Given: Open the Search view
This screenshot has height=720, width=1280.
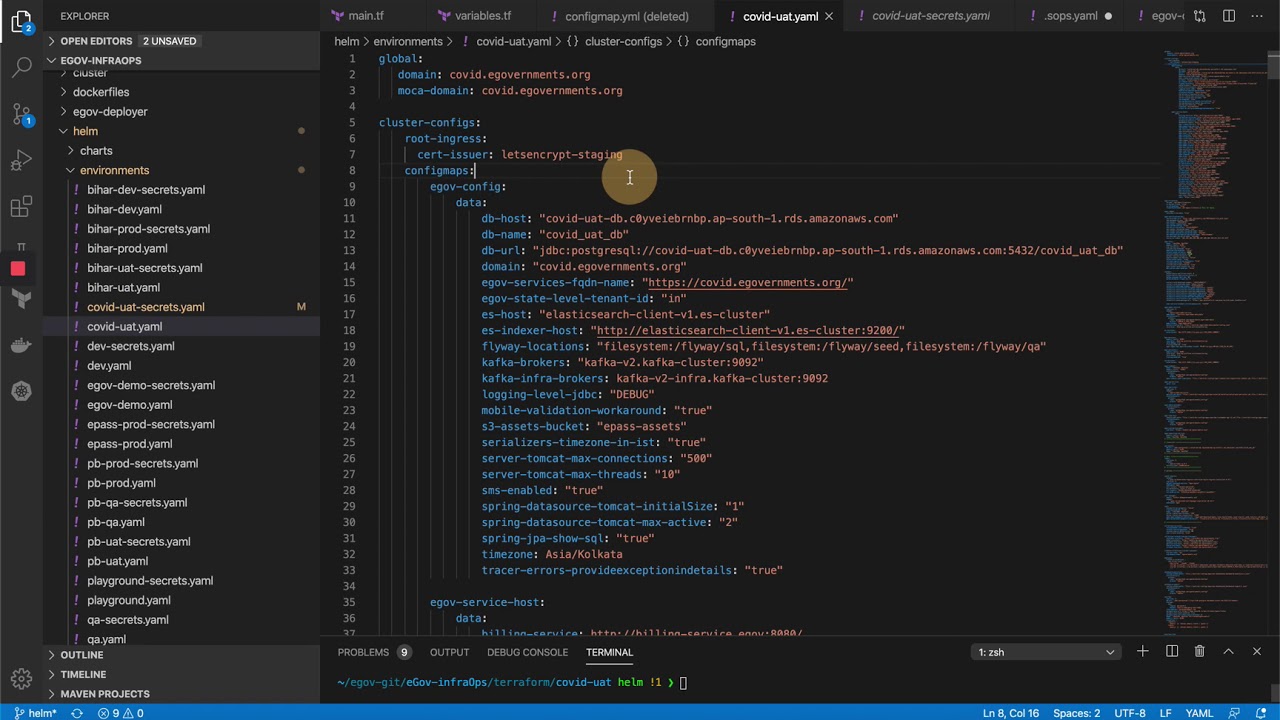Looking at the screenshot, I should [x=21, y=68].
